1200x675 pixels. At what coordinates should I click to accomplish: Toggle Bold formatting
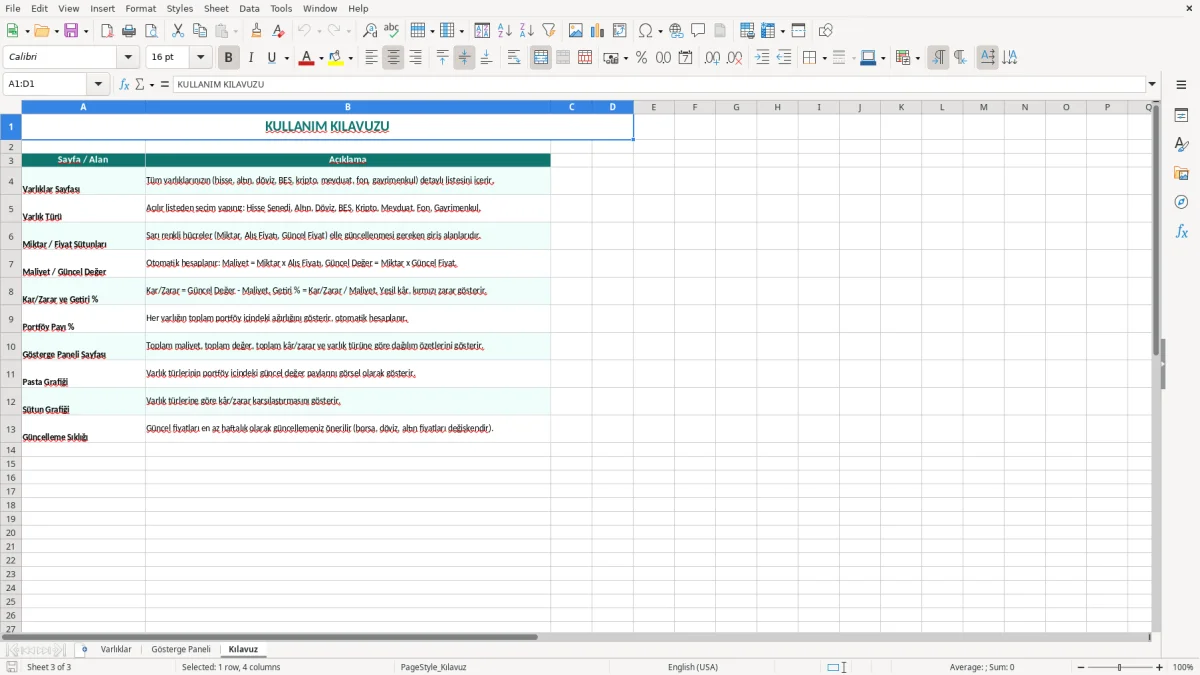point(229,58)
